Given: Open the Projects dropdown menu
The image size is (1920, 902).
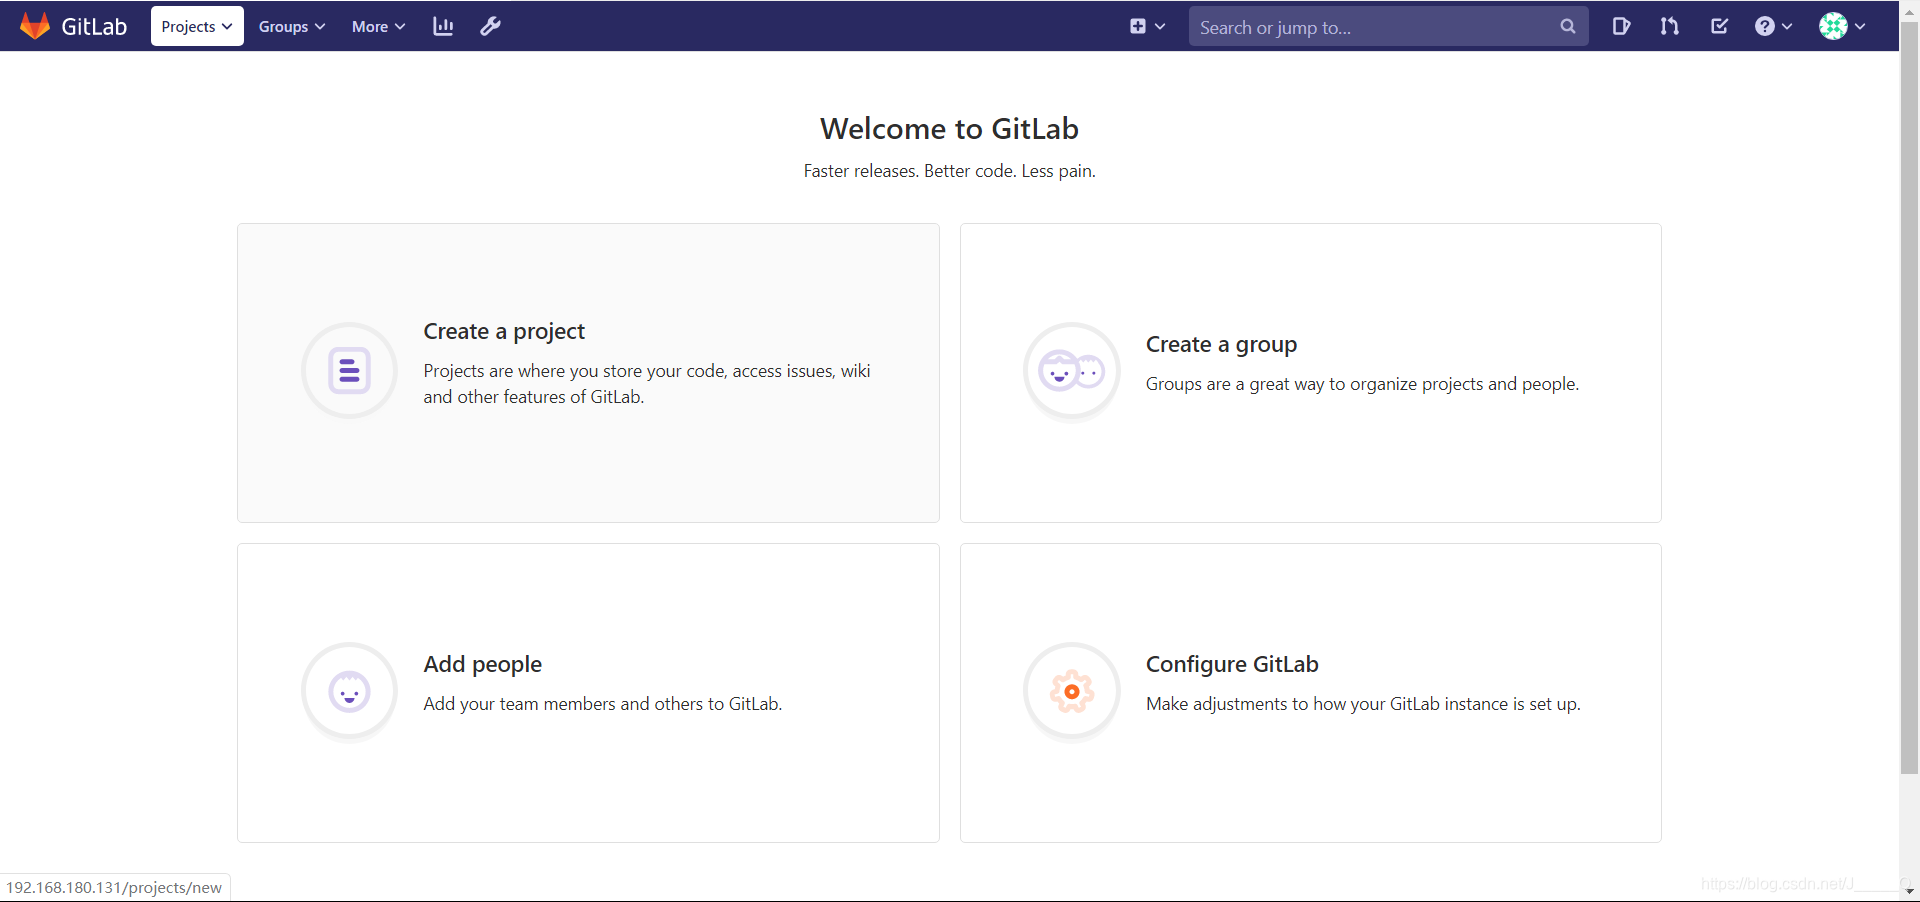Looking at the screenshot, I should click(x=197, y=26).
